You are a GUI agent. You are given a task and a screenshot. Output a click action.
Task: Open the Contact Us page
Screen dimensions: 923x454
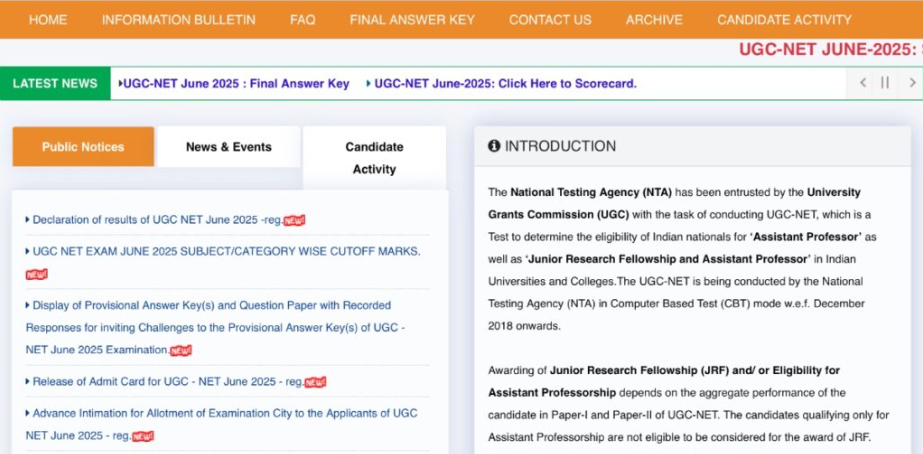(x=550, y=19)
